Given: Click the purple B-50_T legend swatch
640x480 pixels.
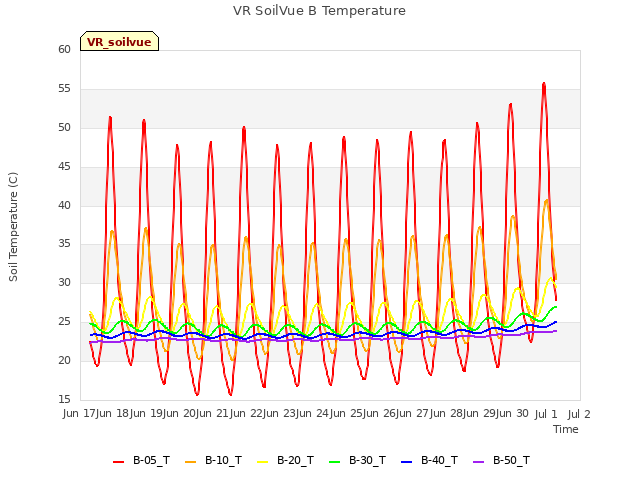Looking at the screenshot, I should coord(479,462).
